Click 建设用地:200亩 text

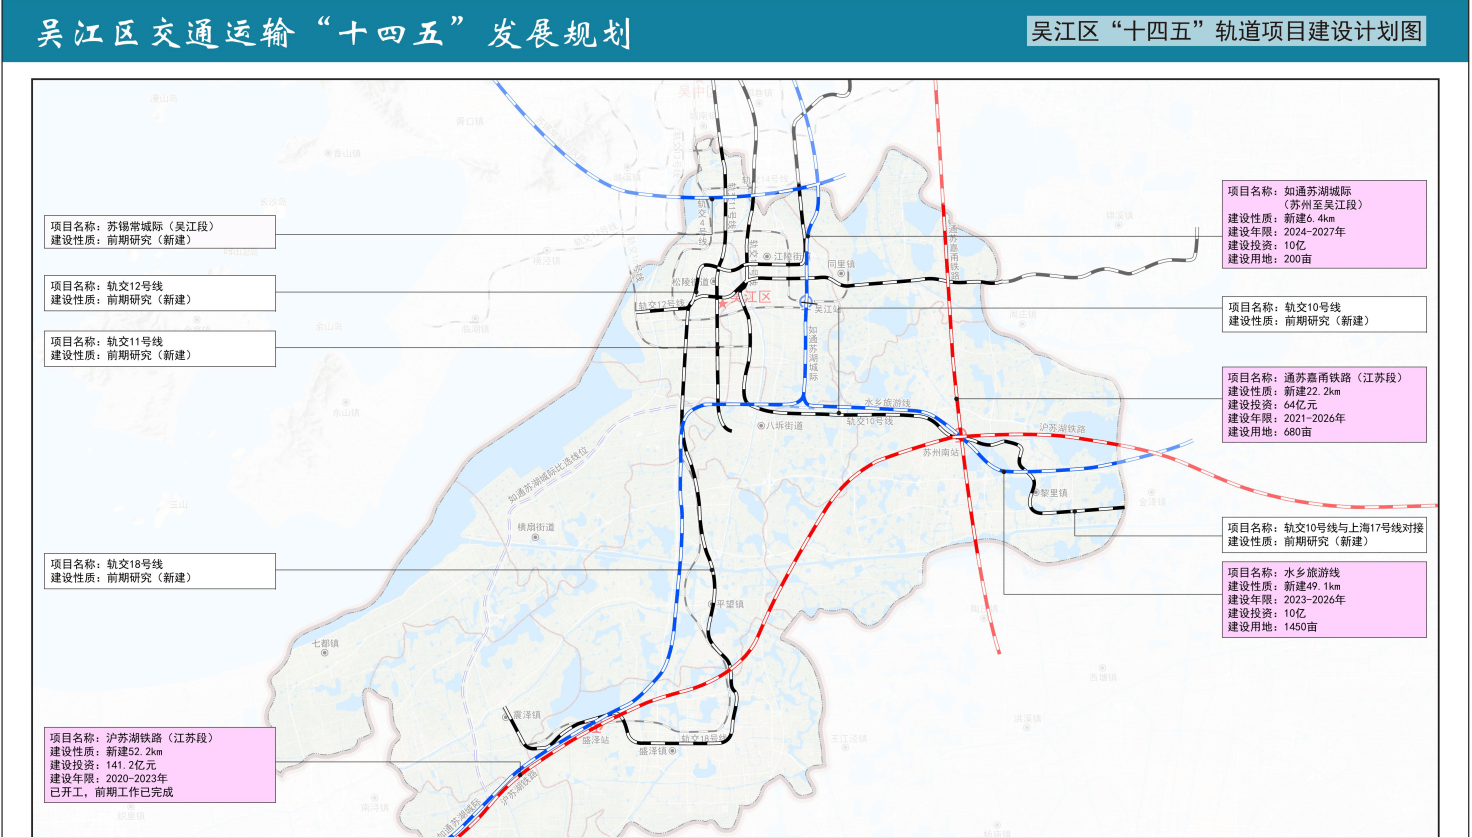(1269, 258)
